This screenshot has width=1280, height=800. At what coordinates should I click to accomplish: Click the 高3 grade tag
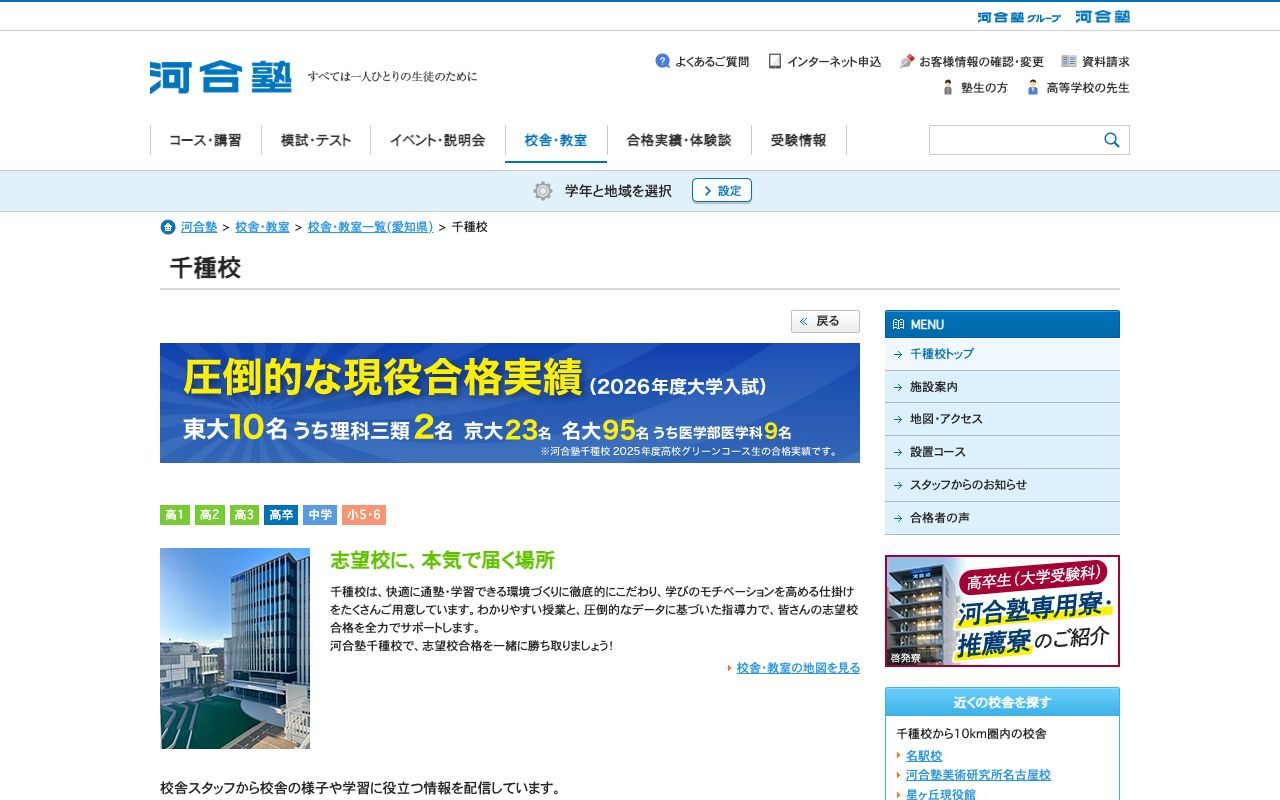click(244, 515)
